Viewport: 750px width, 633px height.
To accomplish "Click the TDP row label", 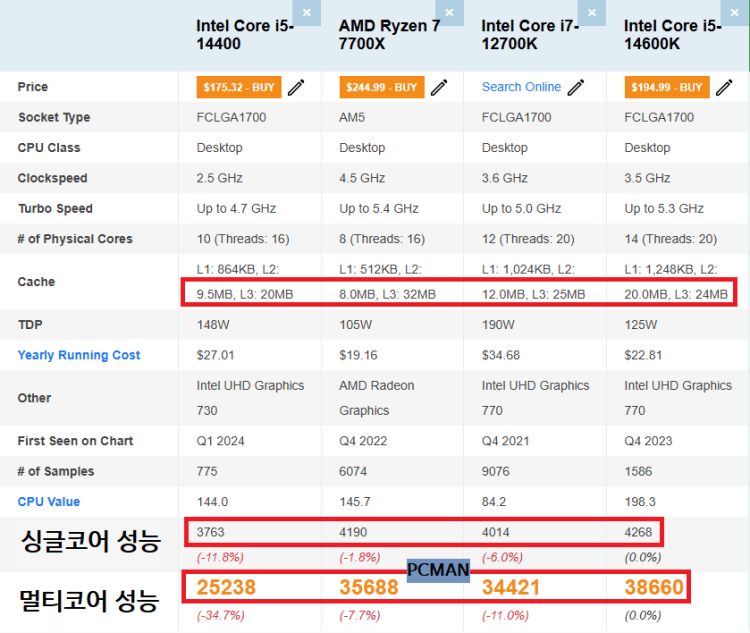I will [30, 325].
